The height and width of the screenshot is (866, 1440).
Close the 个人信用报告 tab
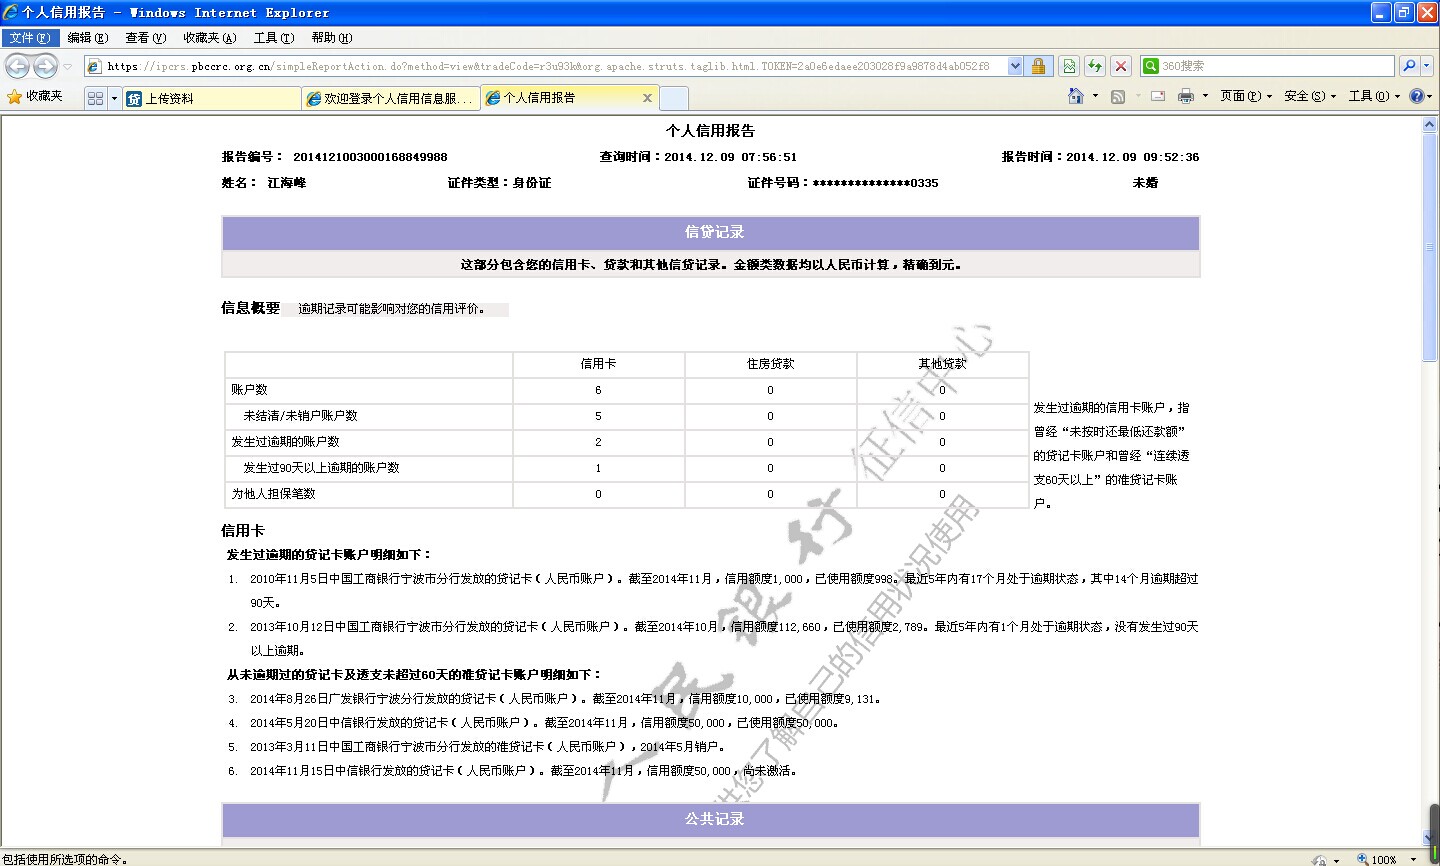[x=647, y=98]
